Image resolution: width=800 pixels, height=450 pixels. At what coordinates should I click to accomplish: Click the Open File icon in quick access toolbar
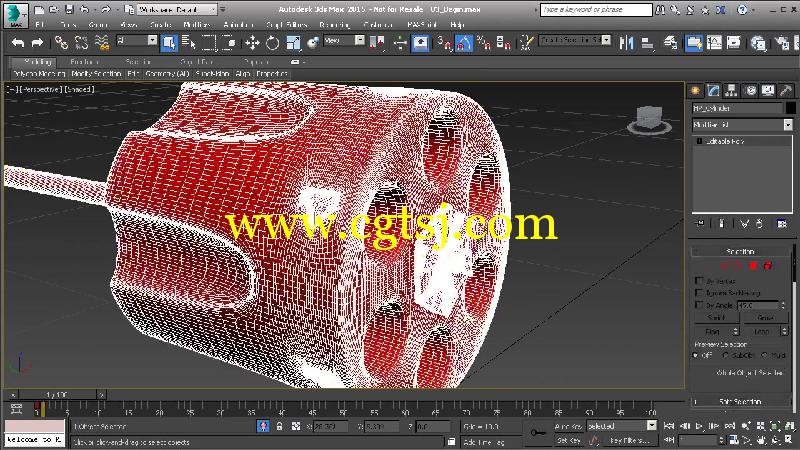(x=54, y=10)
